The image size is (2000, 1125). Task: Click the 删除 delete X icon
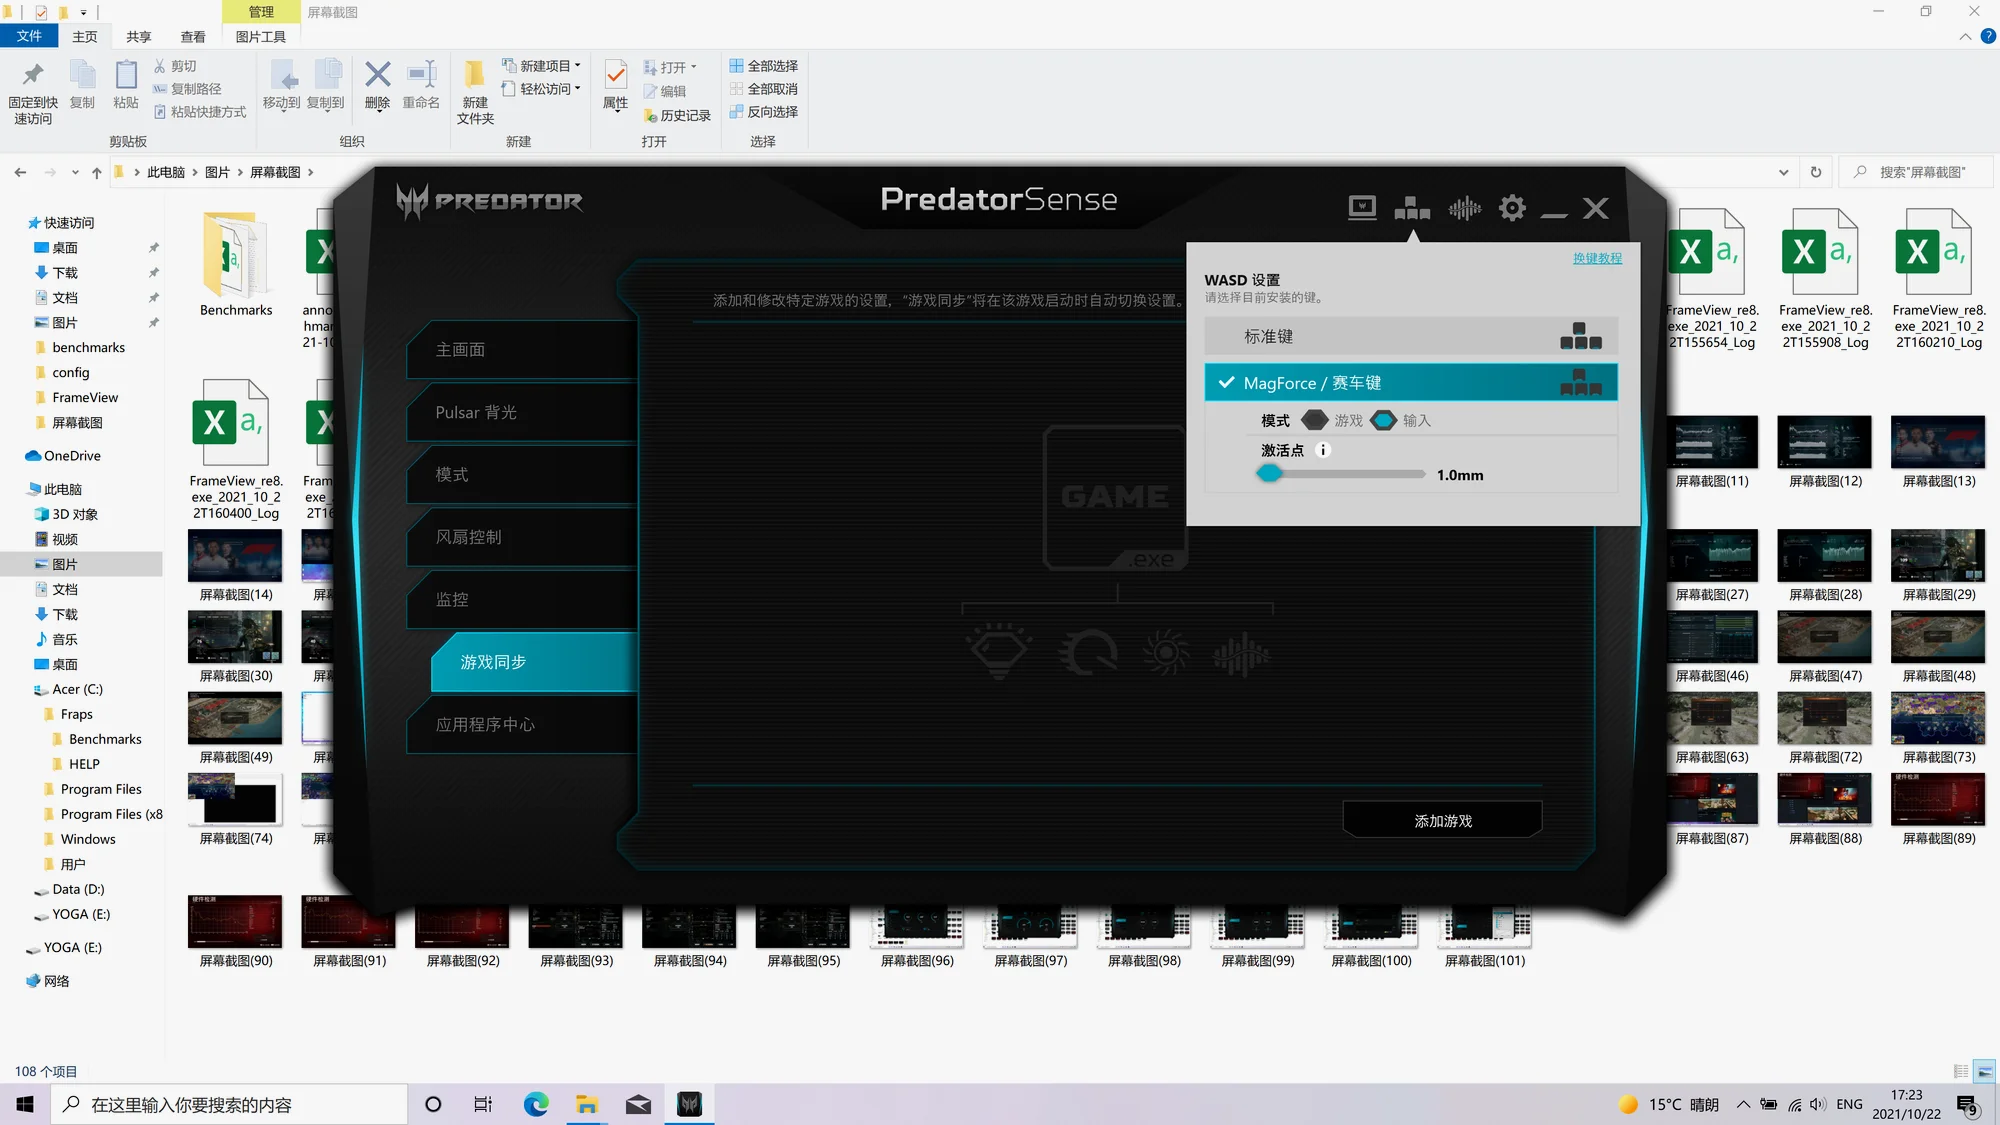pos(377,74)
